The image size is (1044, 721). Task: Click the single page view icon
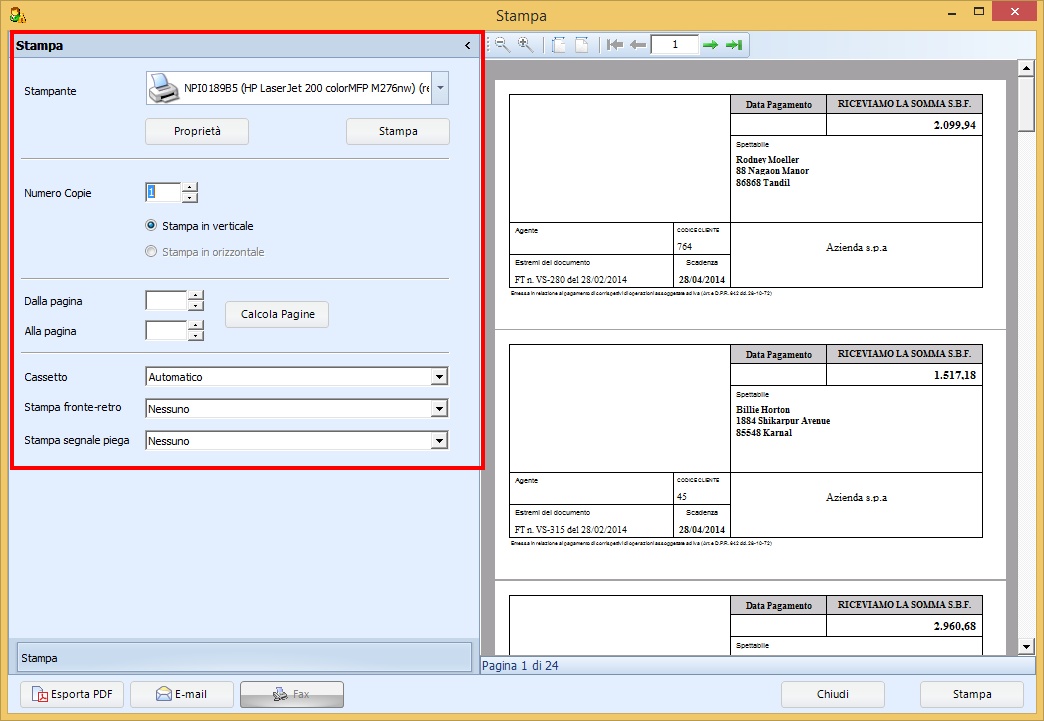pyautogui.click(x=582, y=44)
